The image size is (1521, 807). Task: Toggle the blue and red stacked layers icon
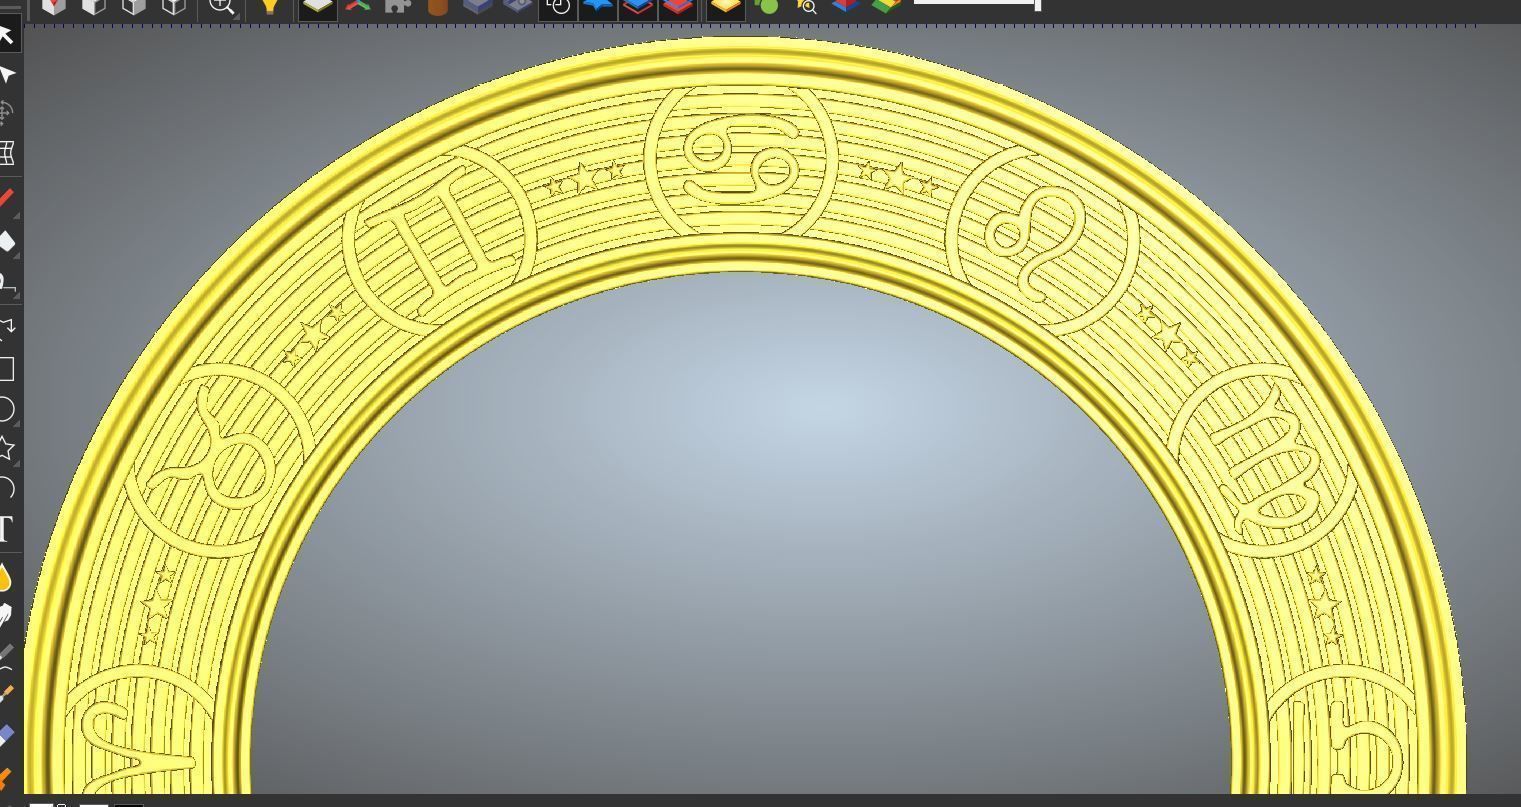[637, 8]
